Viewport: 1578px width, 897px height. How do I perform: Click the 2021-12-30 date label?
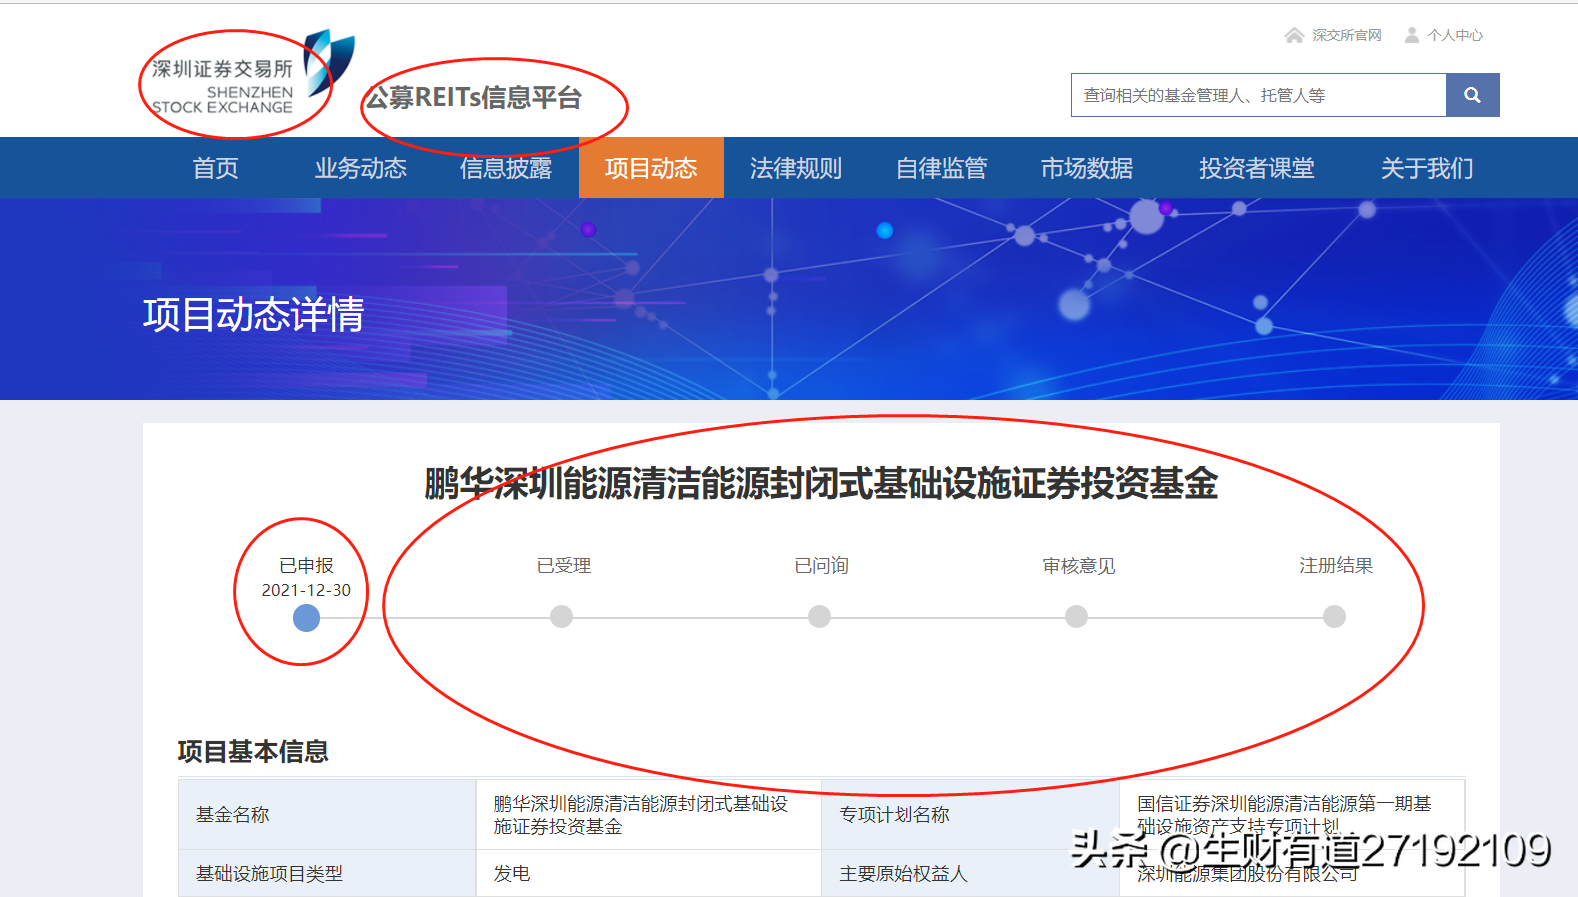click(x=306, y=590)
